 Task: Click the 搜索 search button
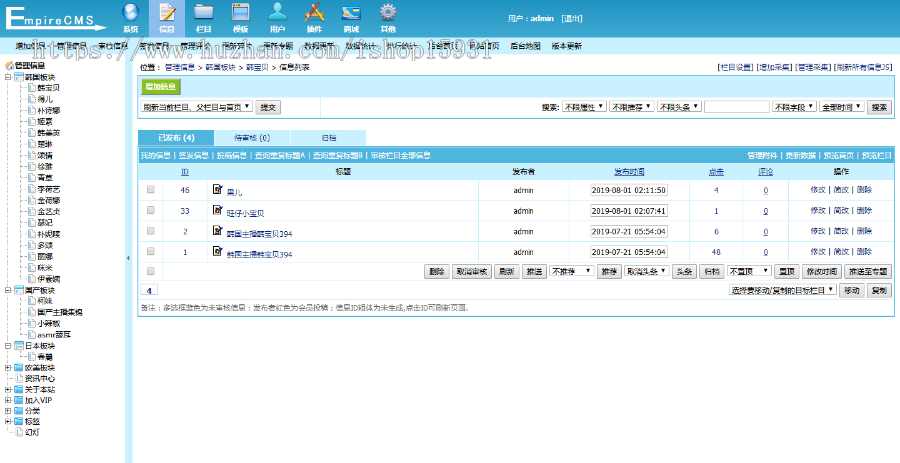(879, 107)
